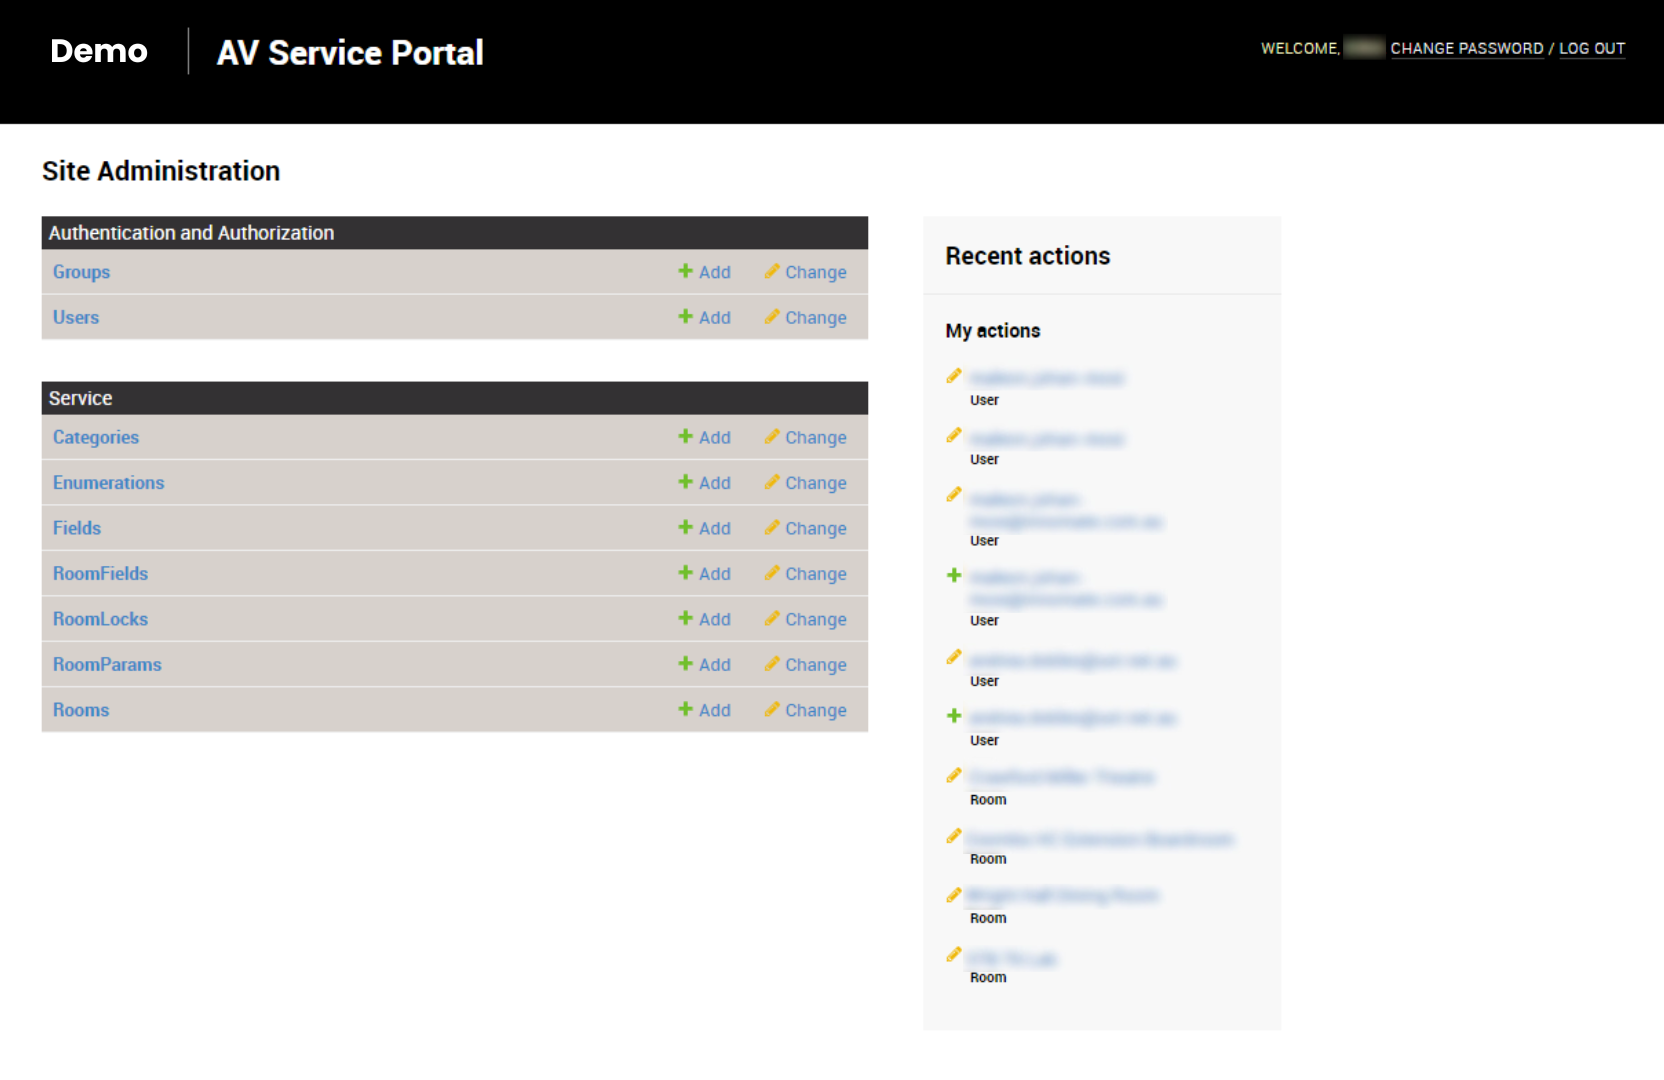Click the pencil icon beside Enumerations Change
Screen dimensions: 1664x1080
[x=771, y=482]
